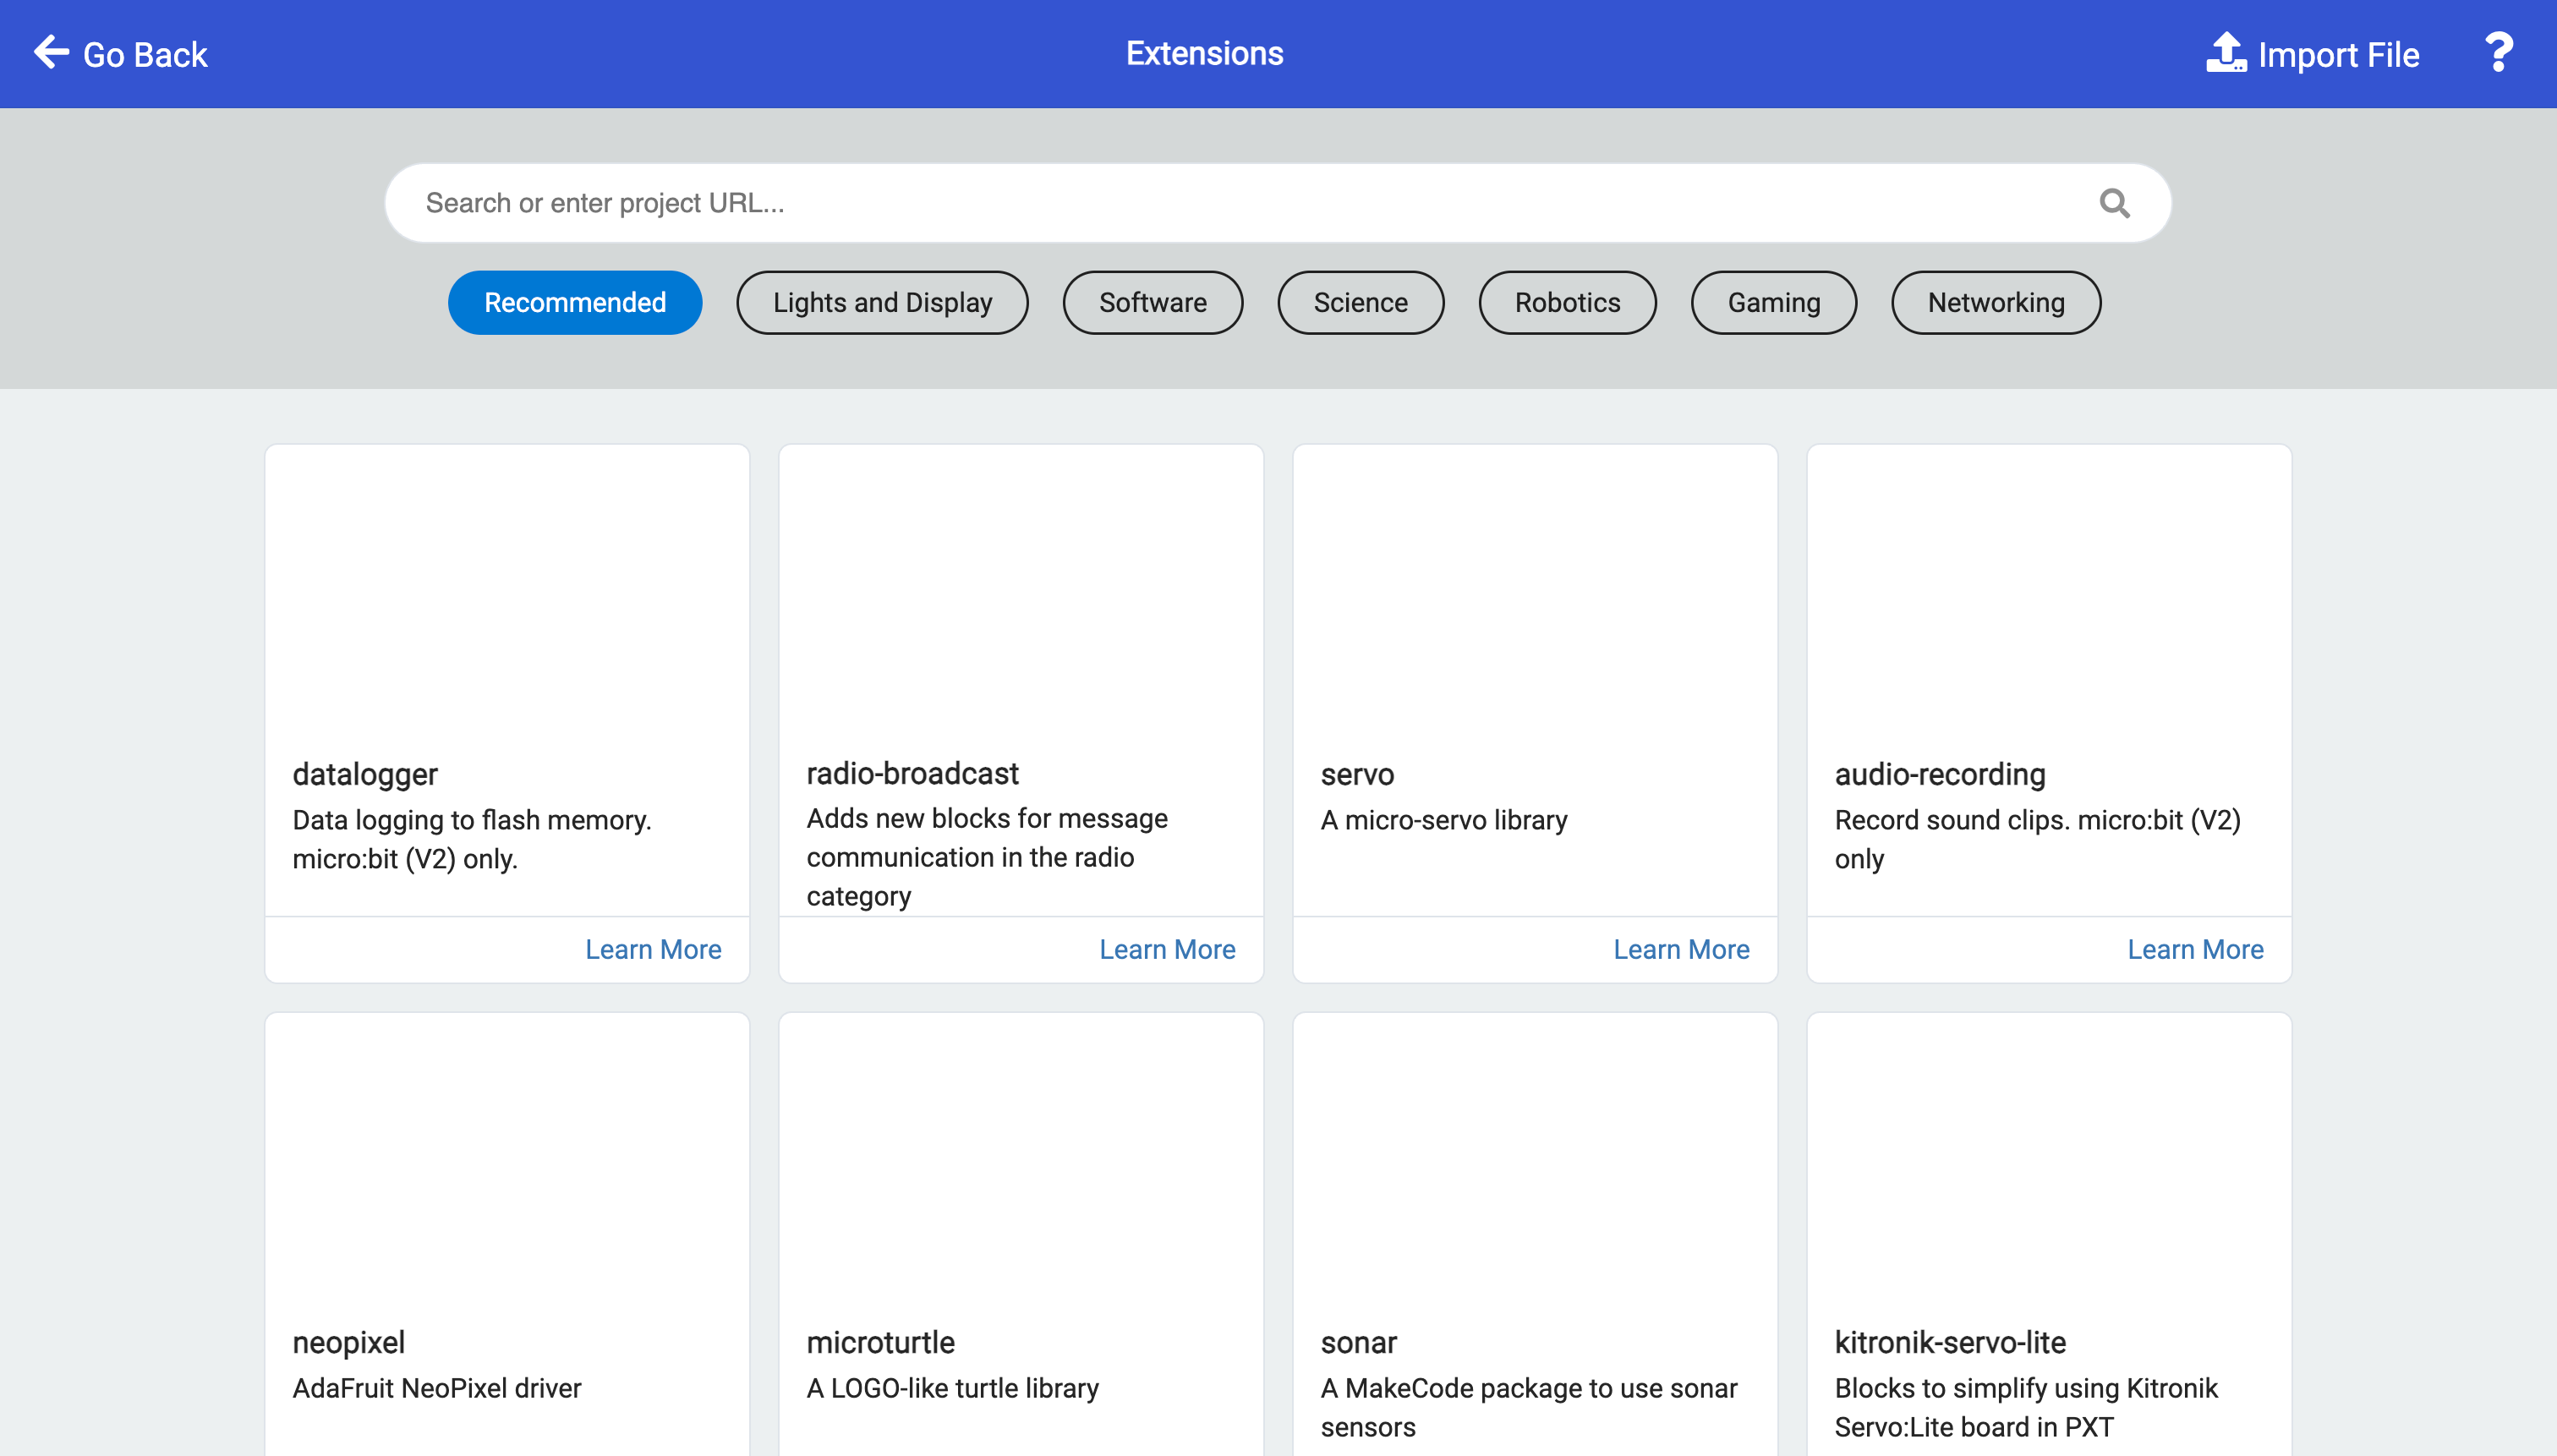Select the datalogger extension card title
Screen dimensions: 2557x1456
365,774
